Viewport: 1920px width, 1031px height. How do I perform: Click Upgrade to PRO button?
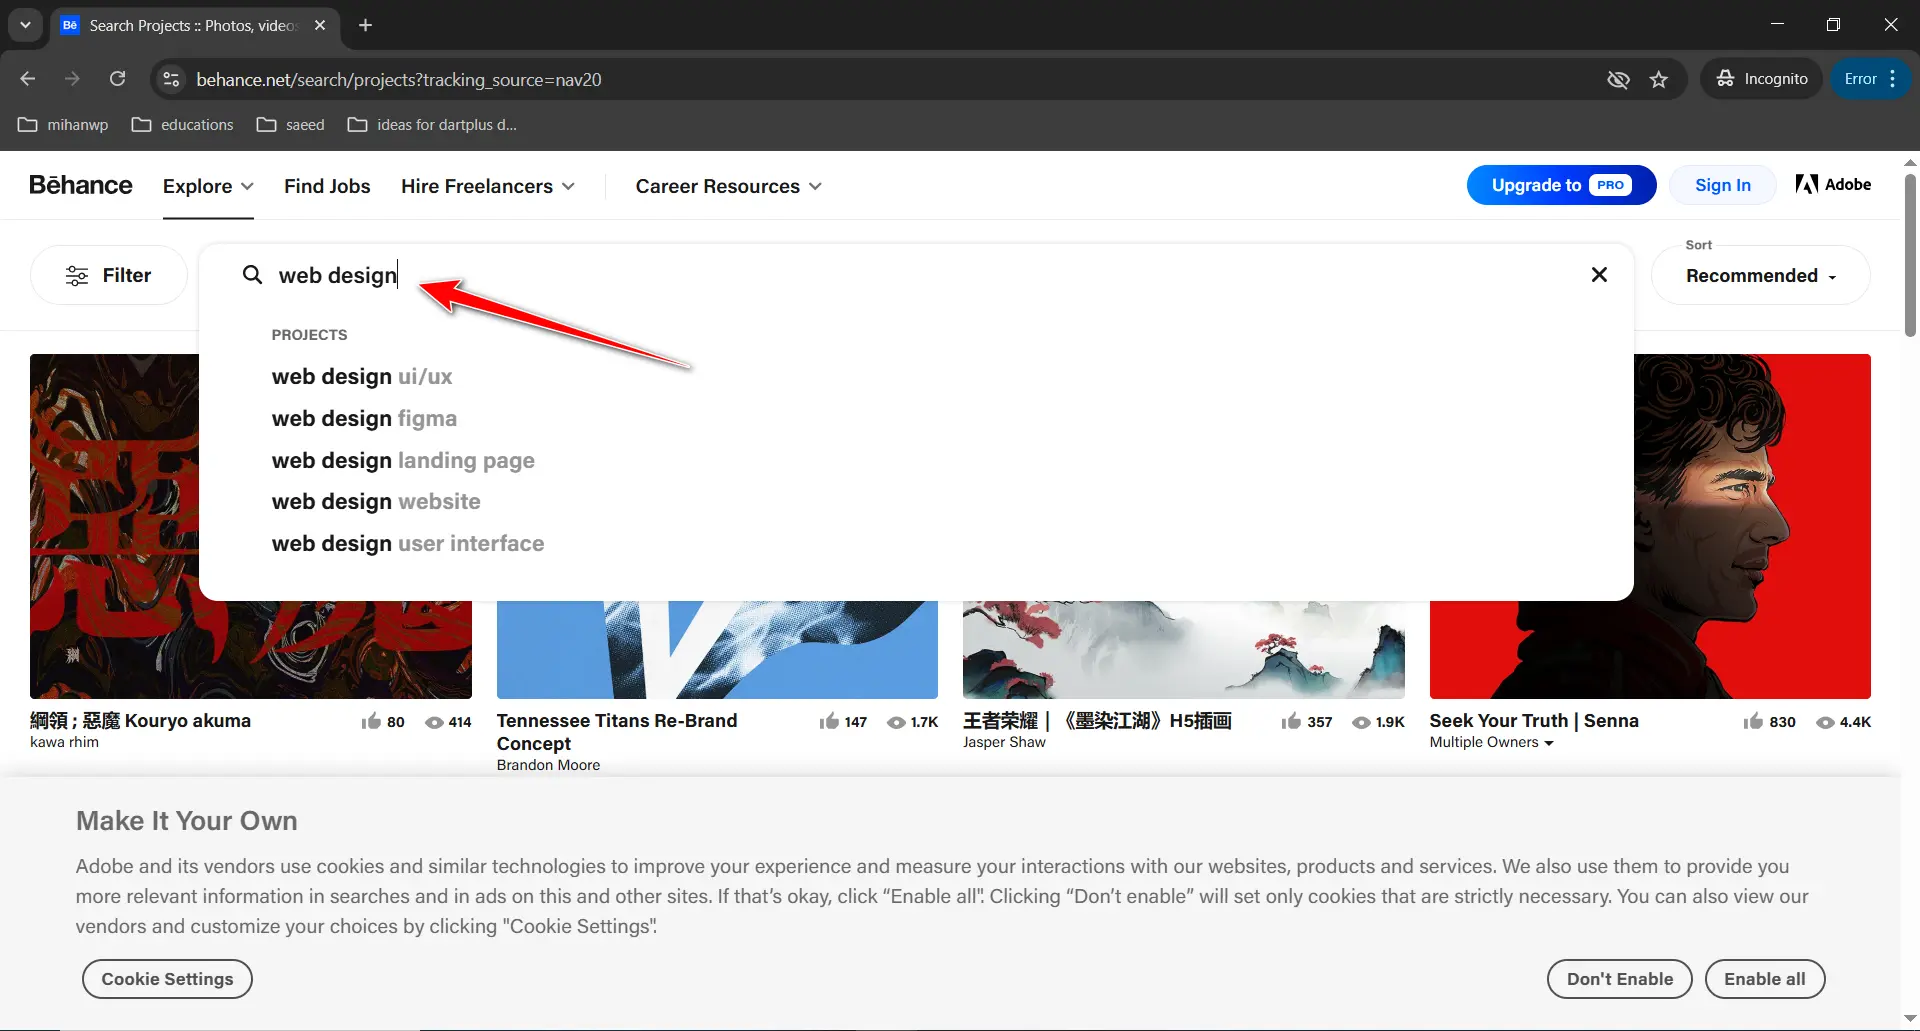1561,185
